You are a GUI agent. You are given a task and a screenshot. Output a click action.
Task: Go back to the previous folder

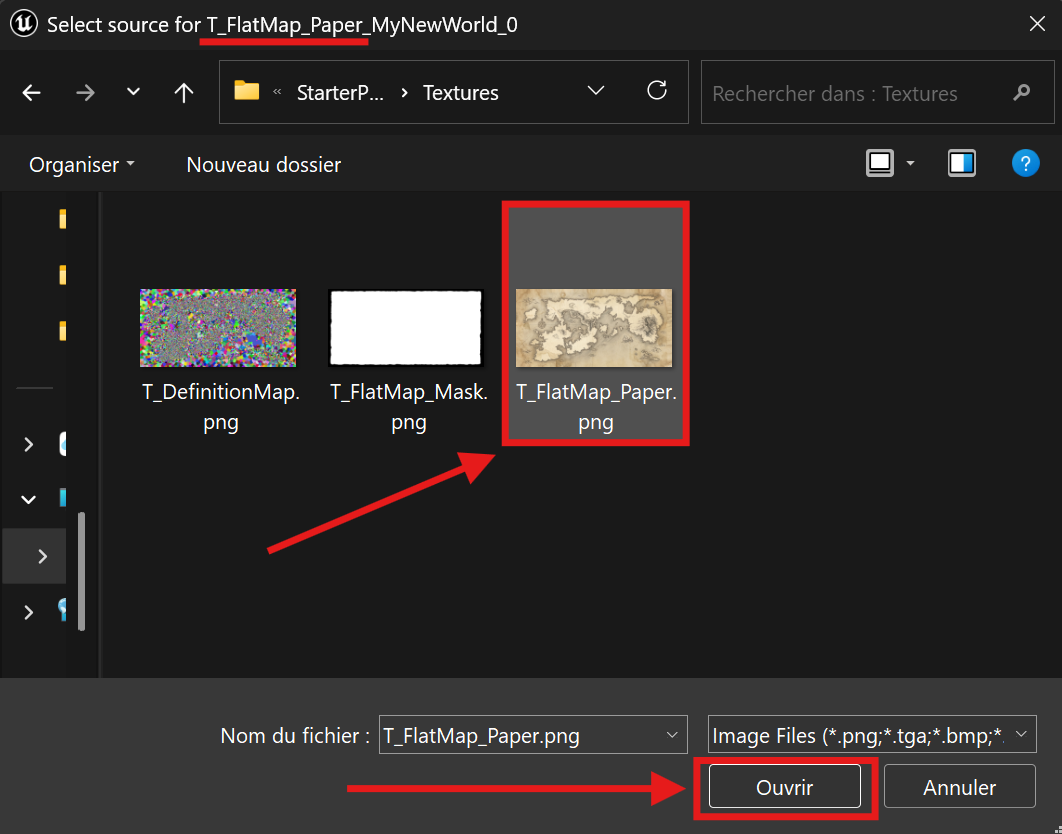click(32, 93)
